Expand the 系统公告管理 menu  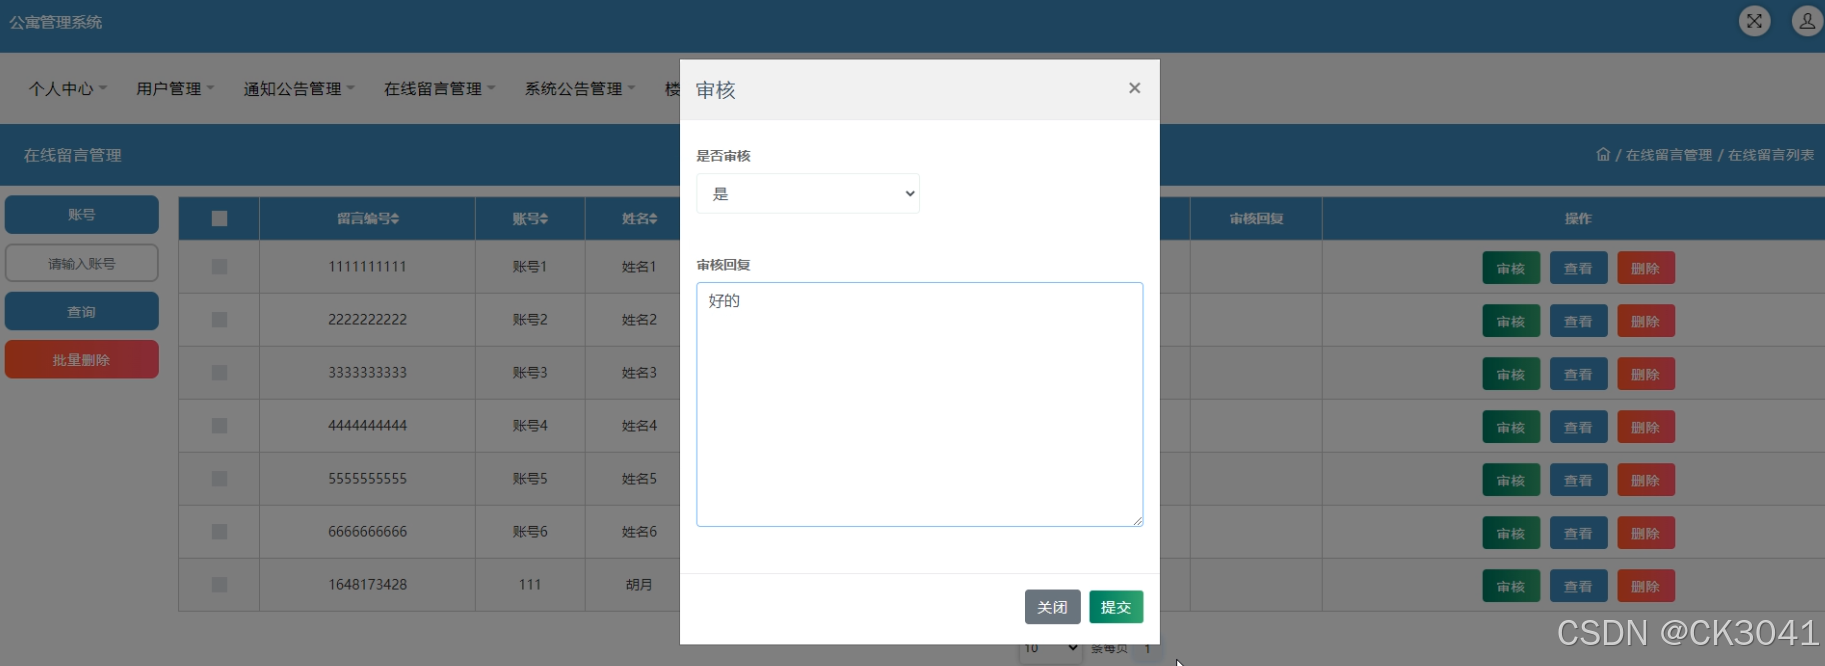click(580, 89)
